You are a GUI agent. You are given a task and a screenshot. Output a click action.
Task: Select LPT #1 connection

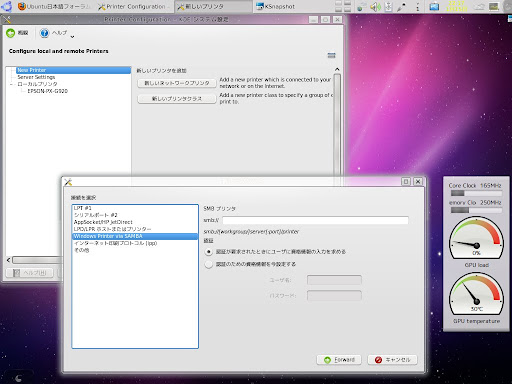tap(135, 208)
